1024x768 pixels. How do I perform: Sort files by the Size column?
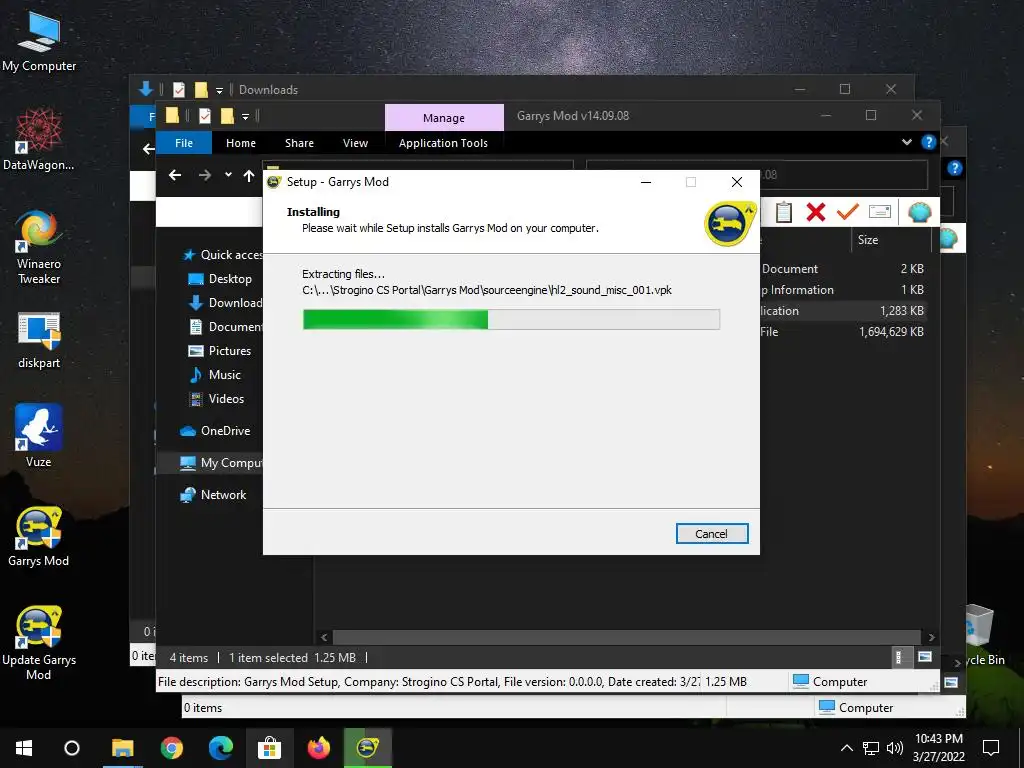click(x=892, y=240)
